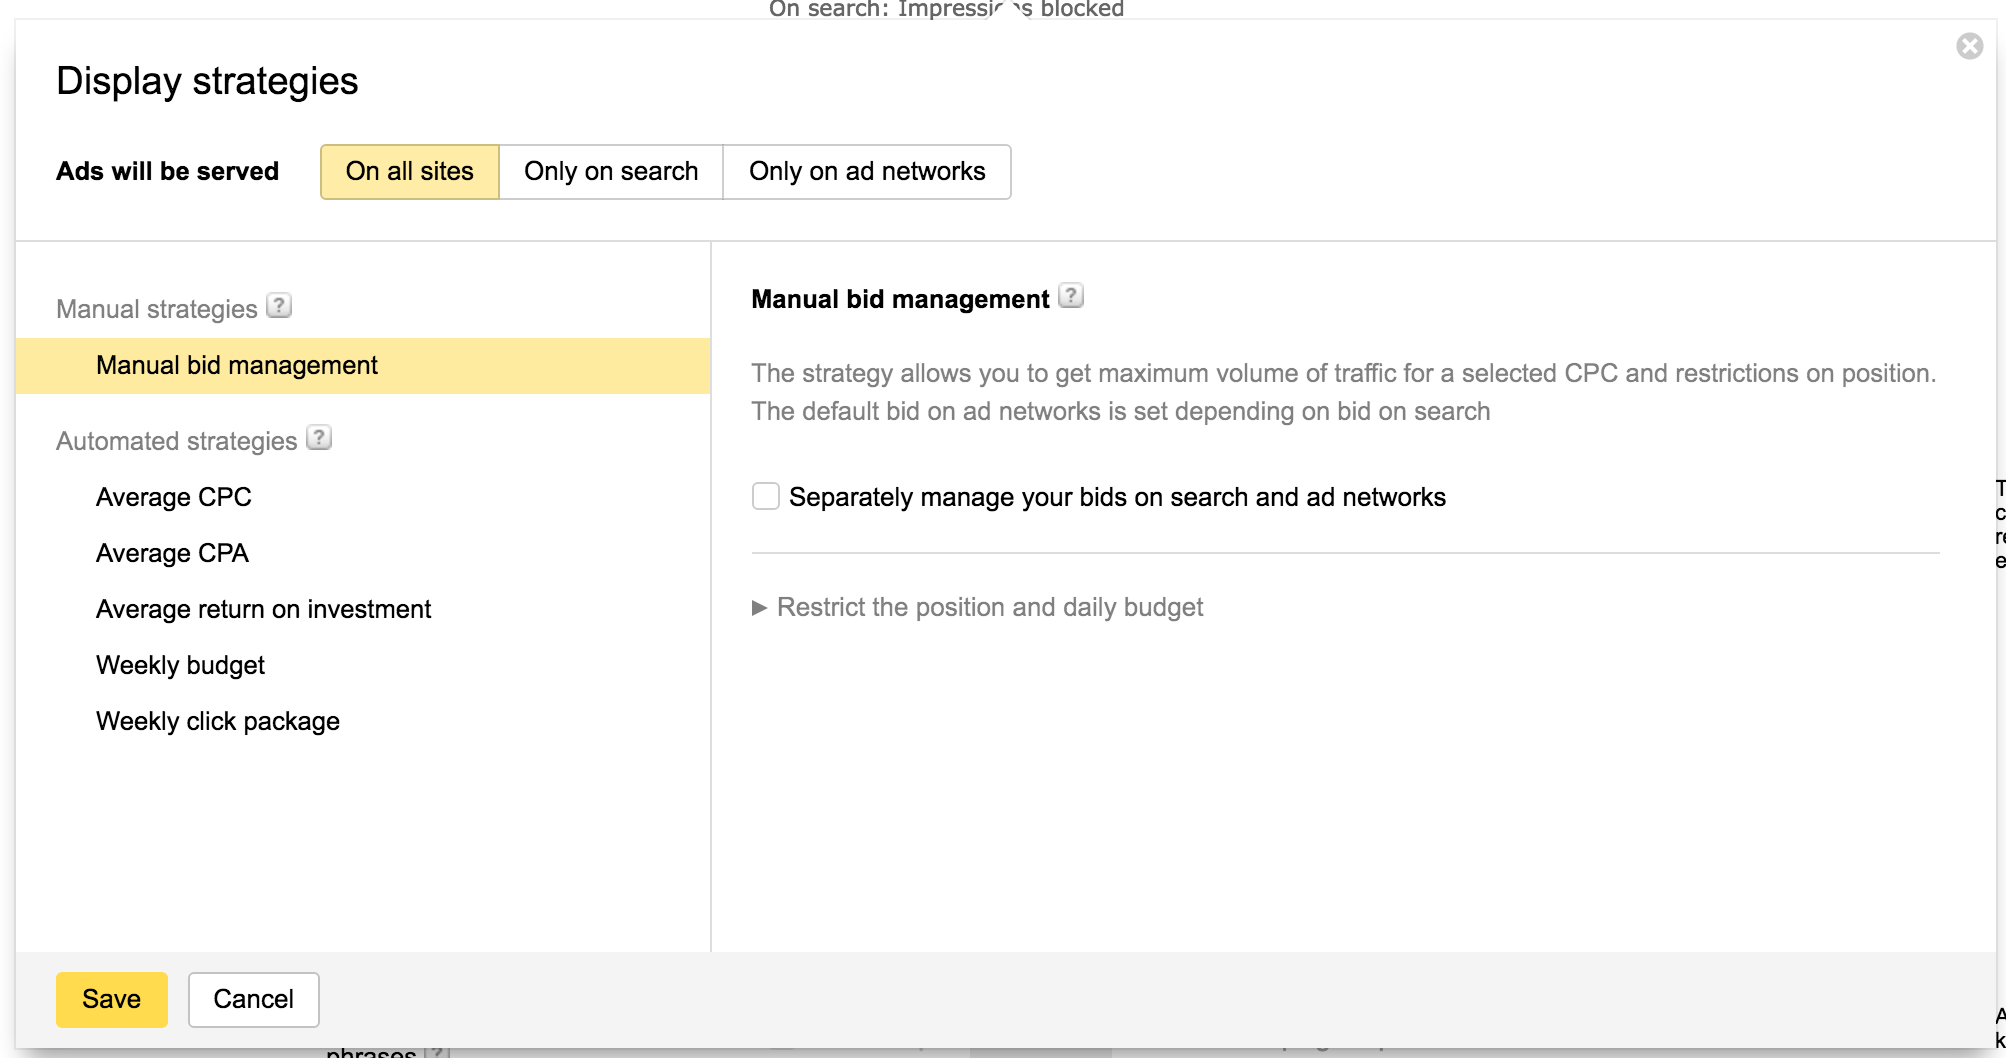Switch to Only on search
The width and height of the screenshot is (2006, 1058).
click(610, 171)
